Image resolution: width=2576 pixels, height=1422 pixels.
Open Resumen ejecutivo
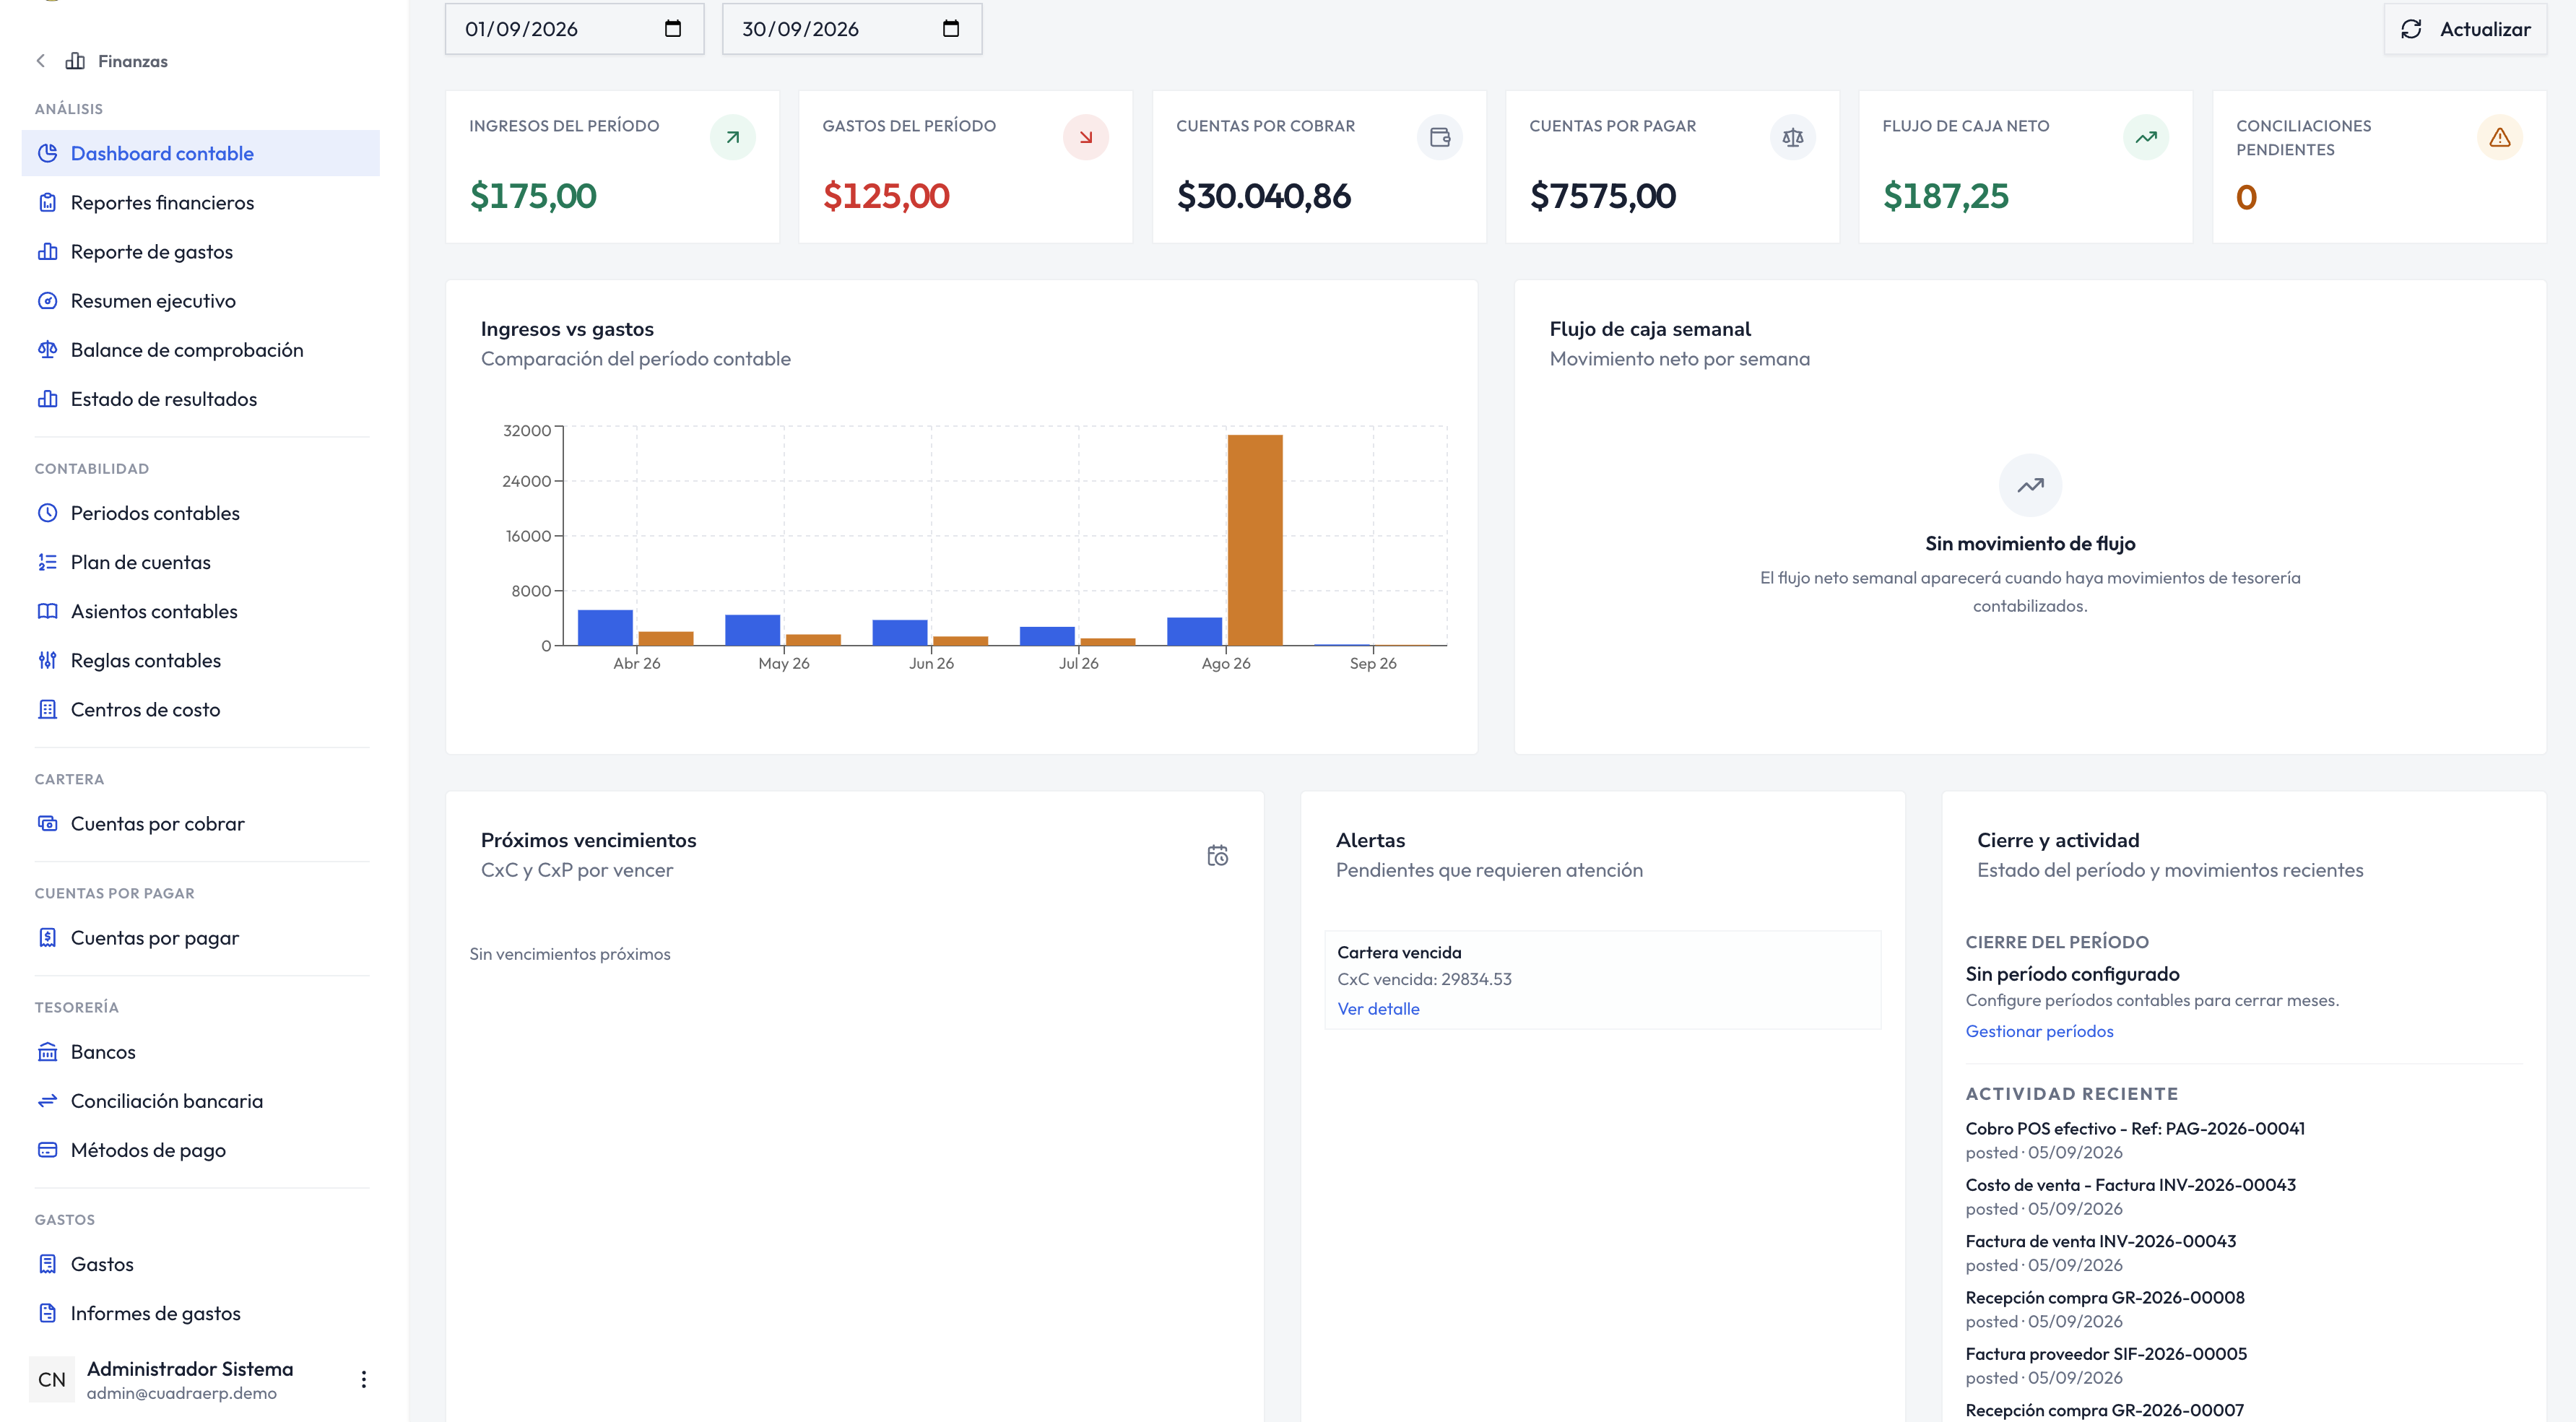(x=200, y=300)
